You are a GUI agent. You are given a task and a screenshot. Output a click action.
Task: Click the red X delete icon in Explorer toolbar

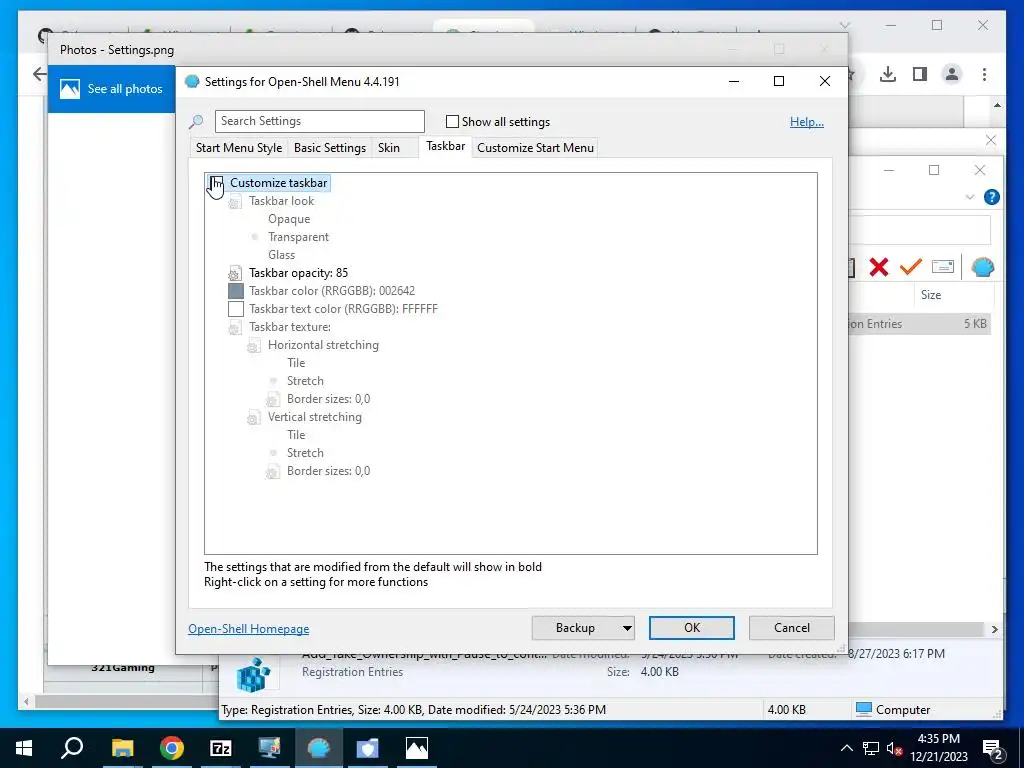tap(879, 266)
